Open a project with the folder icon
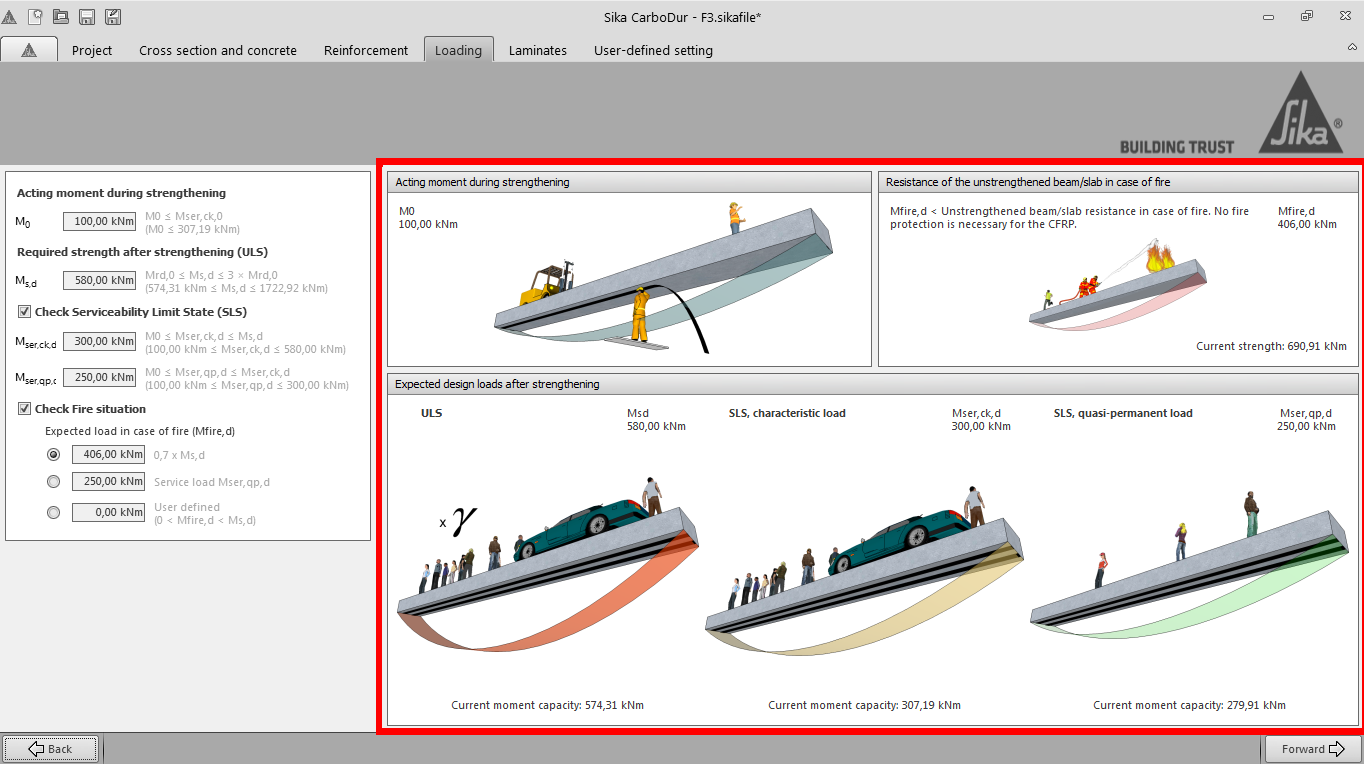 (61, 16)
